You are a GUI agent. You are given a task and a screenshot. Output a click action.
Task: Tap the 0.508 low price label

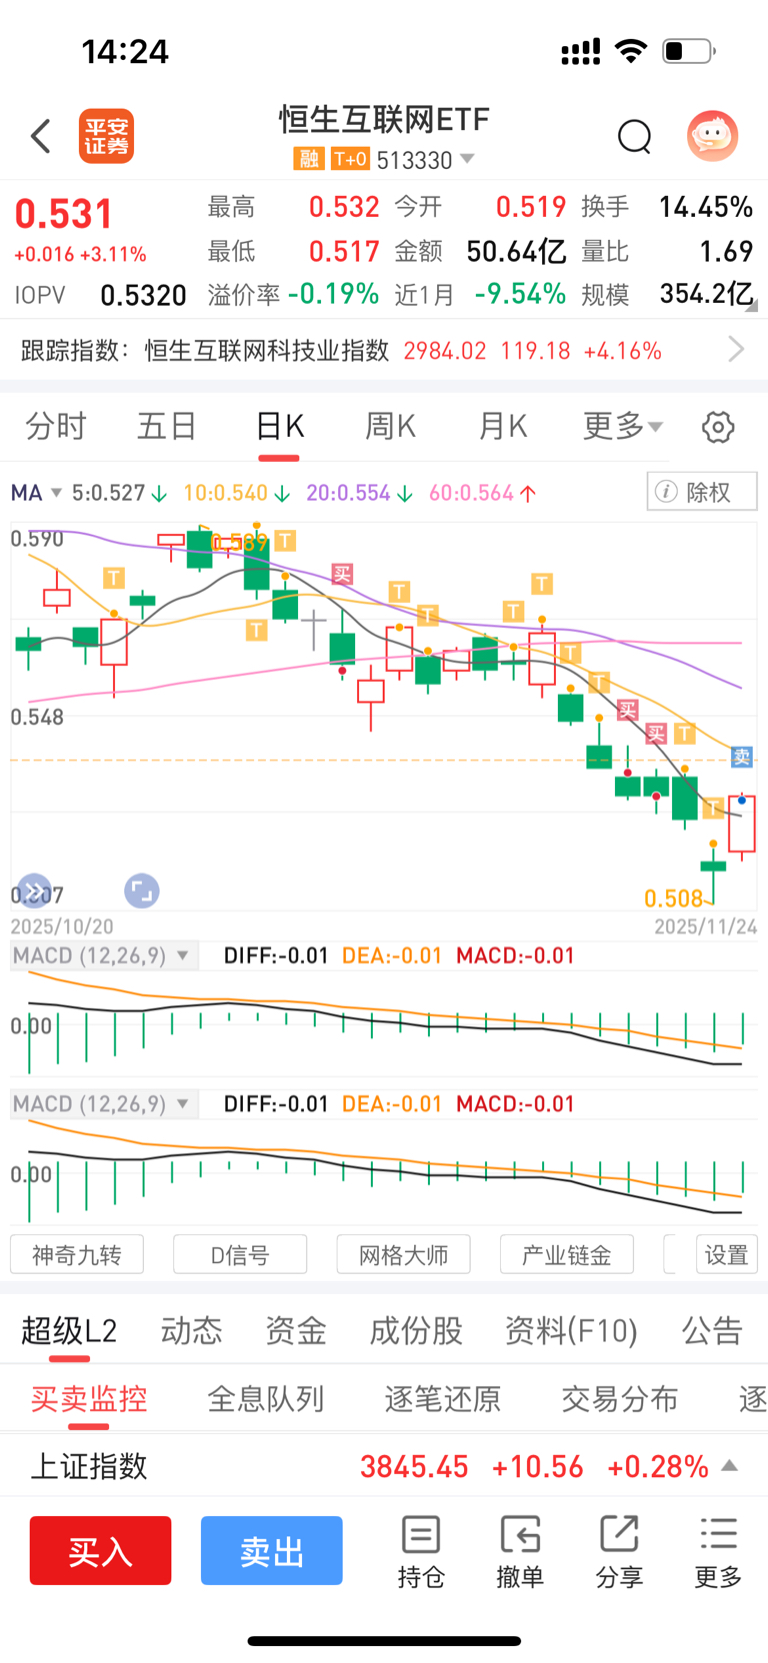point(674,898)
